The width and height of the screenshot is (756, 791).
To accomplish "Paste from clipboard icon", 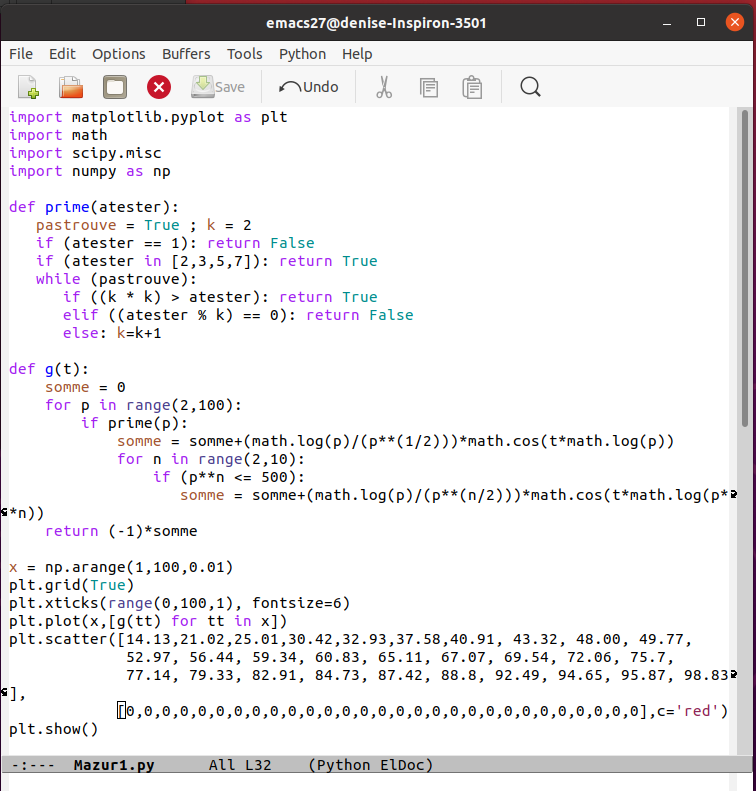I will (x=473, y=87).
